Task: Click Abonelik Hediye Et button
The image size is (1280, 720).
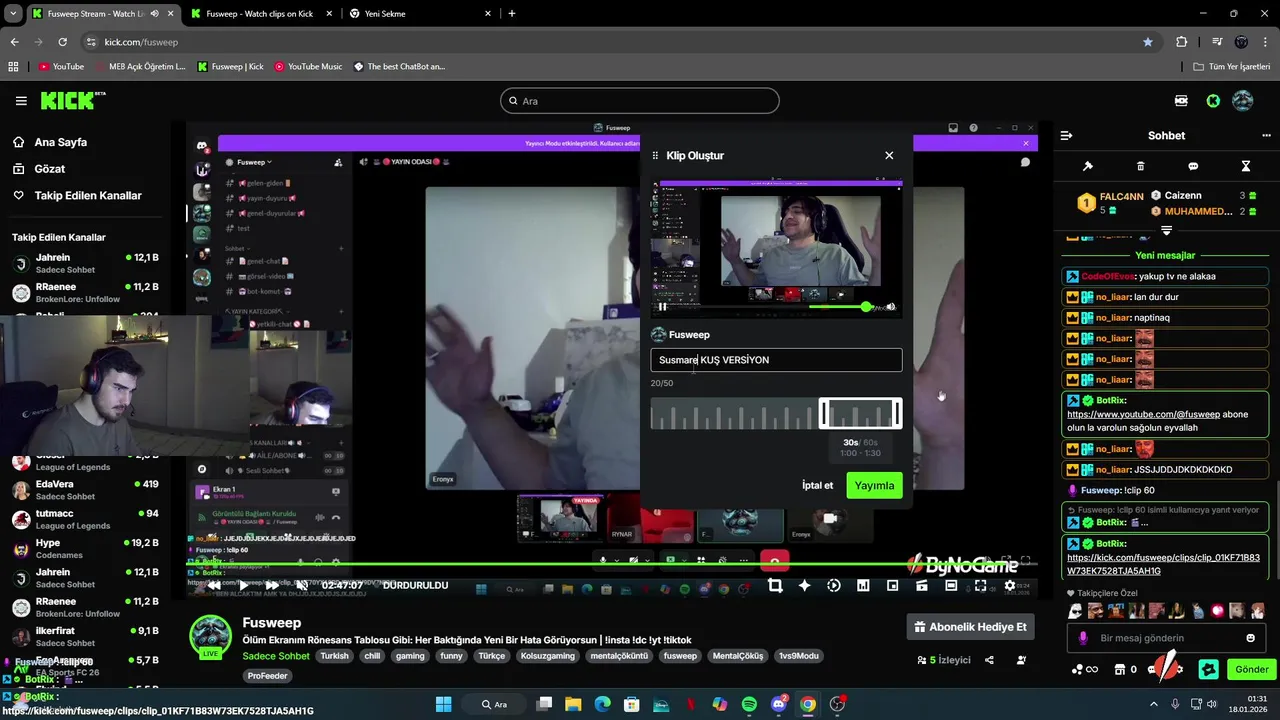Action: tap(971, 627)
